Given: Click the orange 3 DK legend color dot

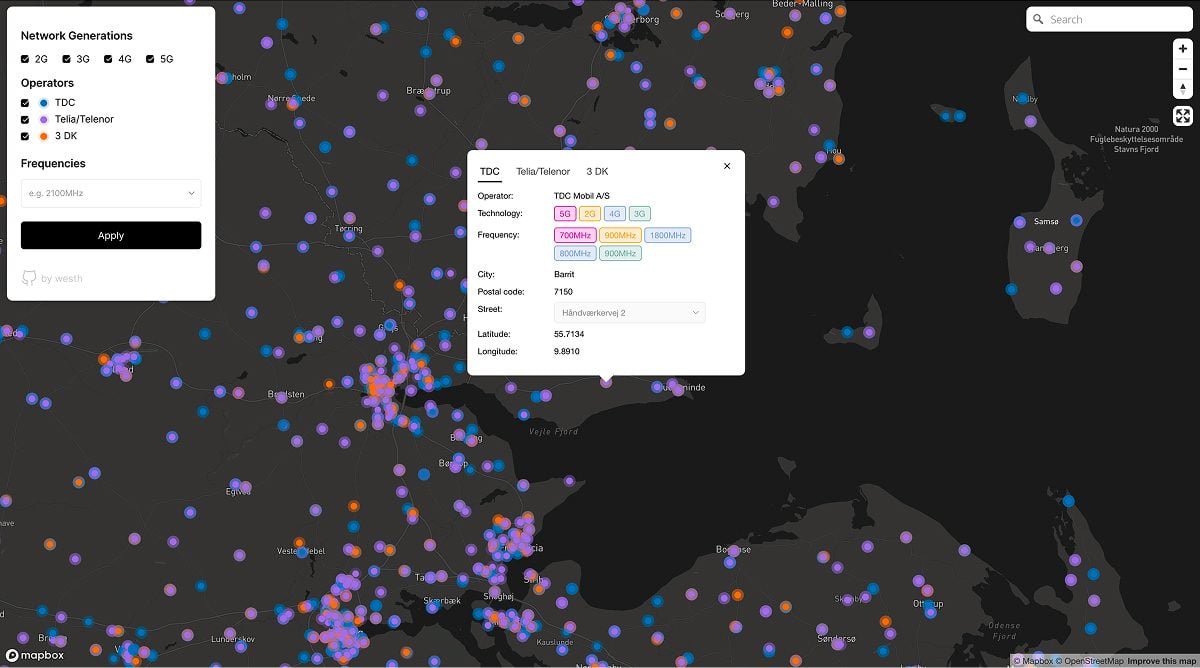Looking at the screenshot, I should point(44,136).
